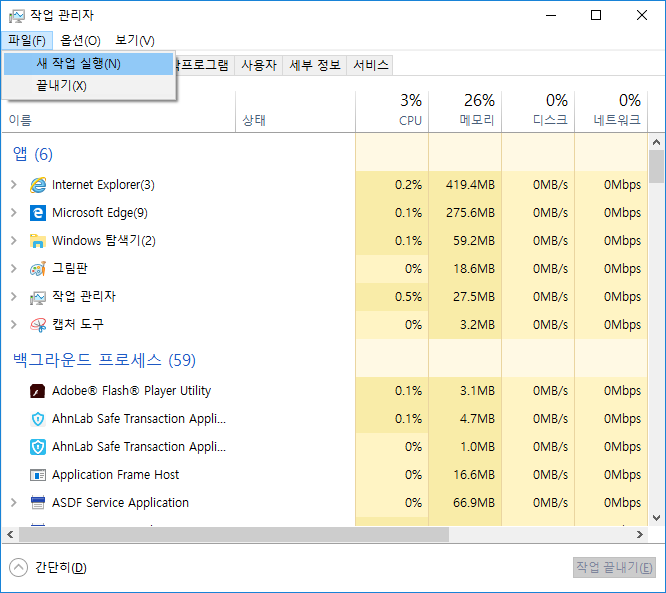Expand the 캡처 도구 process row
The height and width of the screenshot is (593, 666).
pos(14,325)
